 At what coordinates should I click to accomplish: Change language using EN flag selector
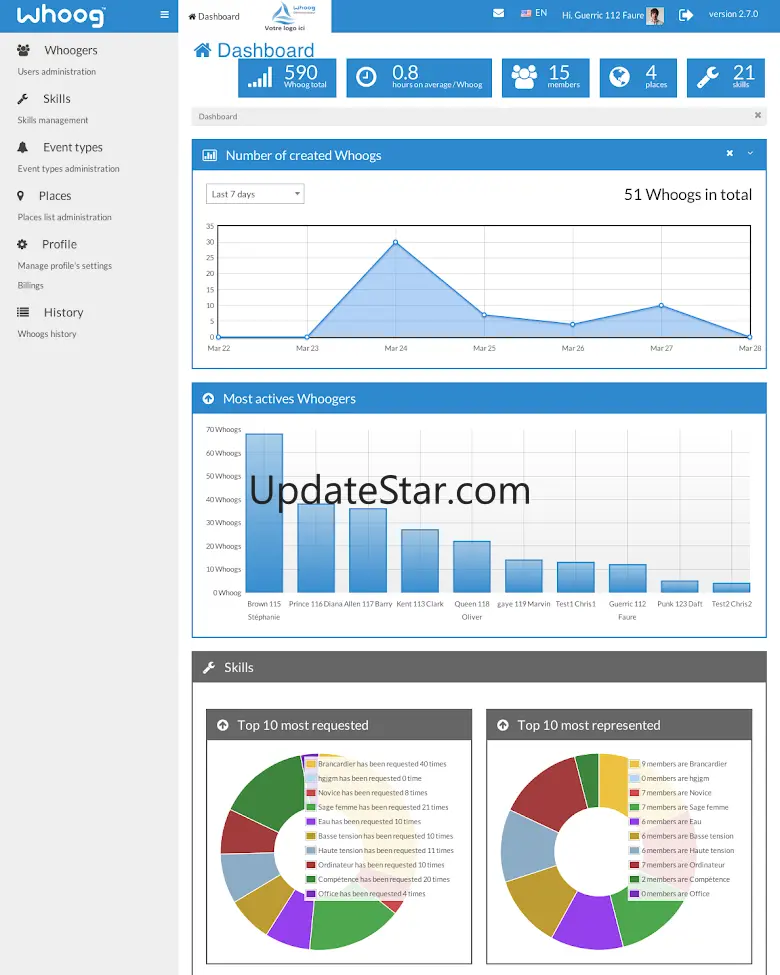click(534, 13)
